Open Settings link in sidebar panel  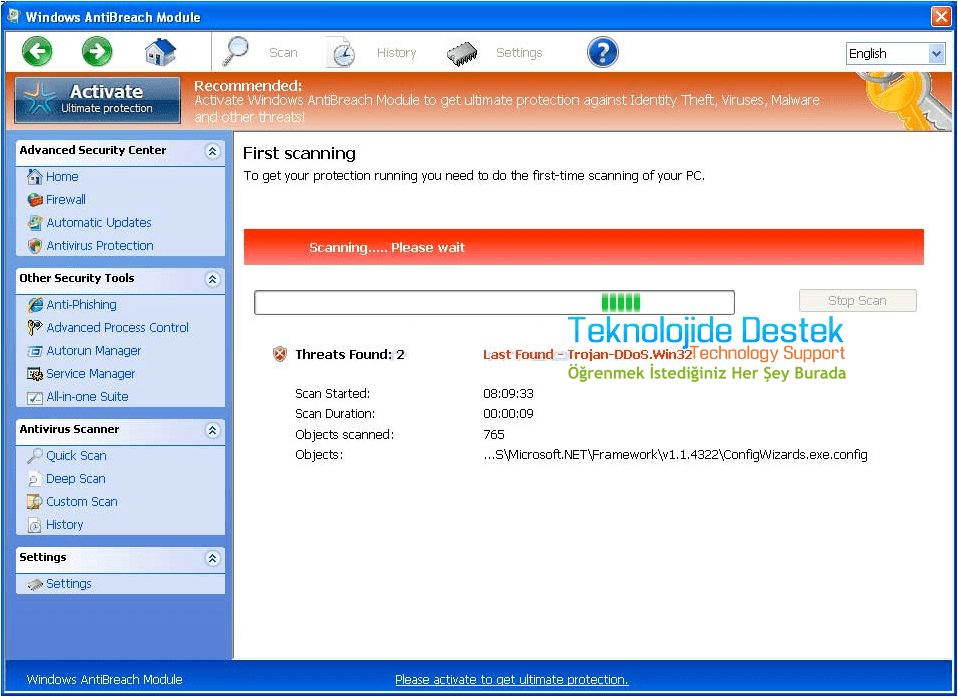[69, 584]
